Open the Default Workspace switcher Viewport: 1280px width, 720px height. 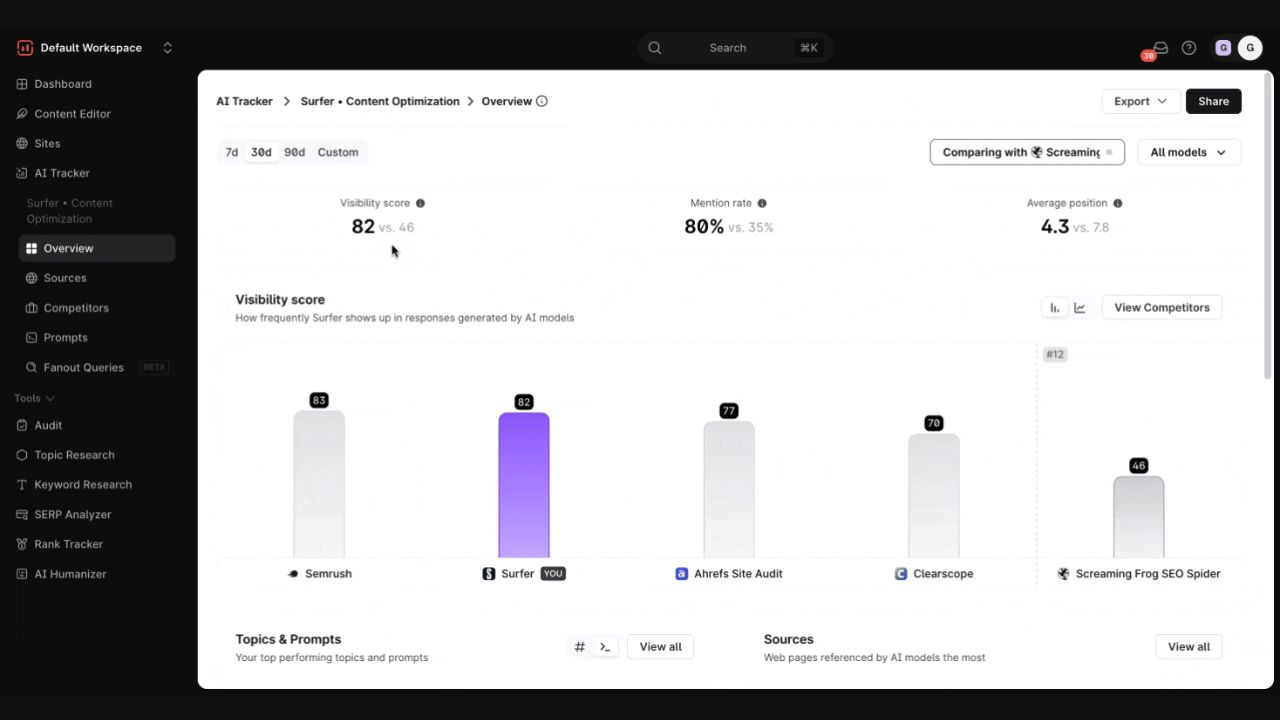pos(95,48)
